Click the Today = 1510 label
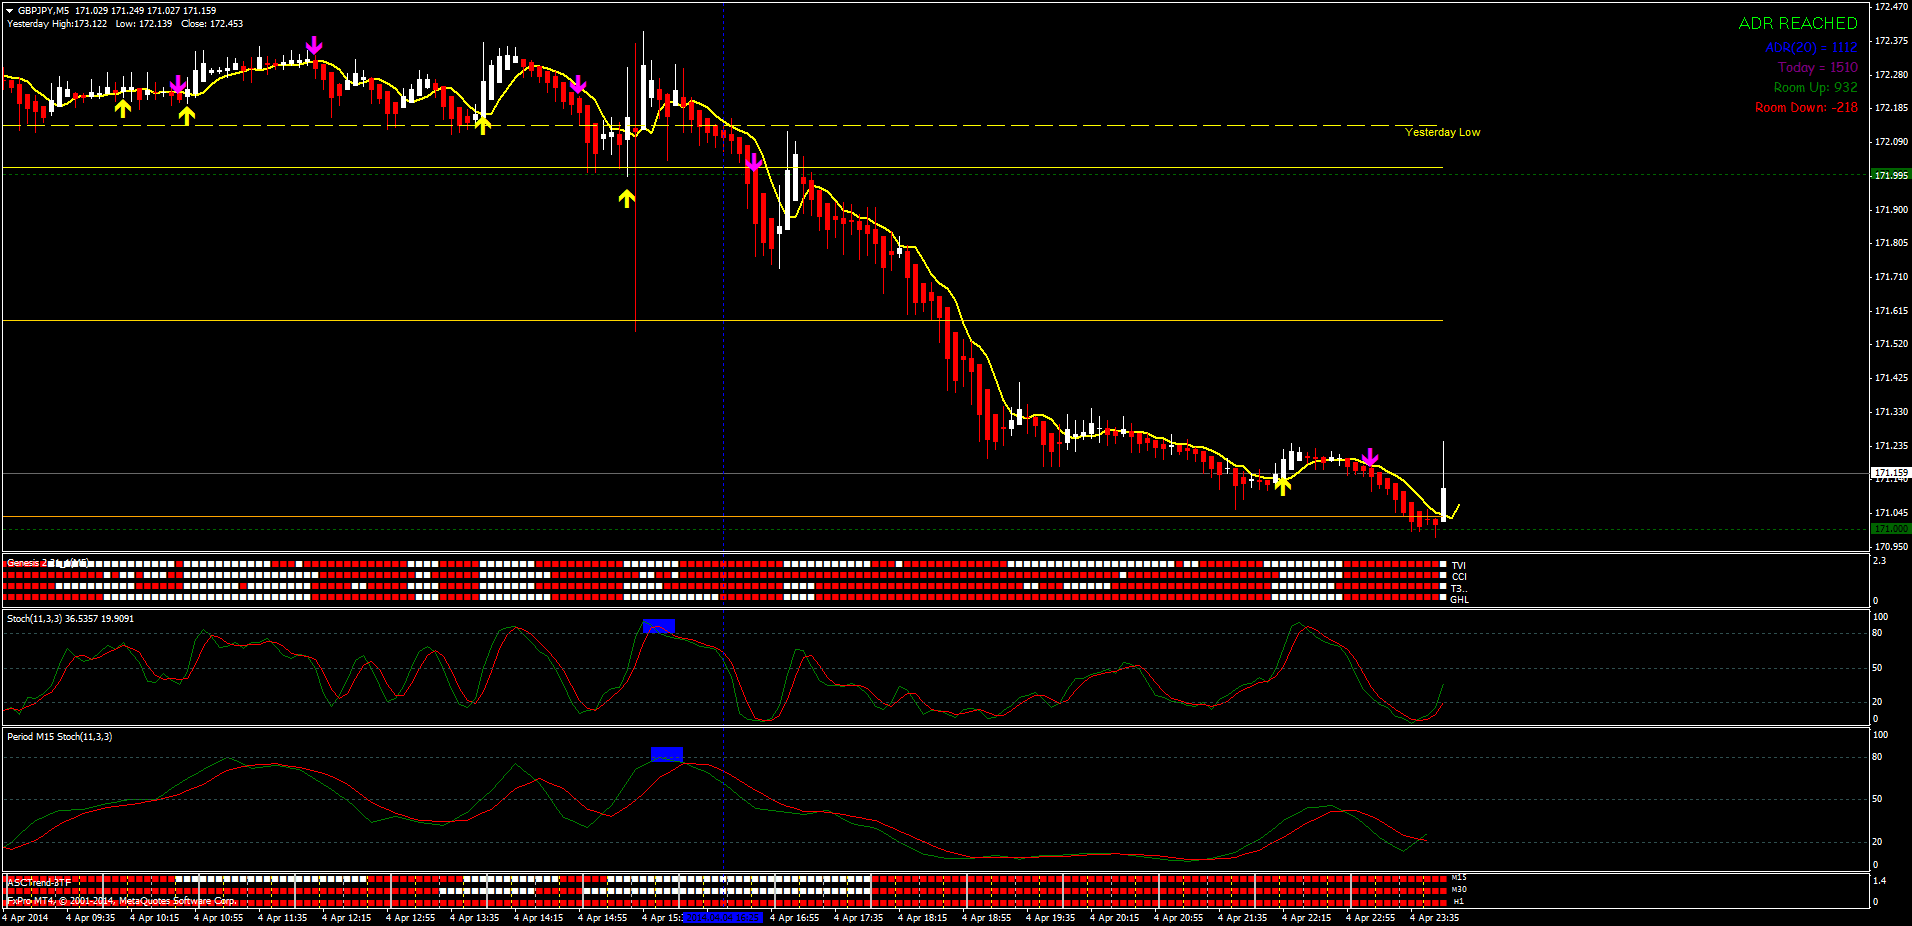Viewport: 1912px width, 926px height. click(x=1818, y=67)
